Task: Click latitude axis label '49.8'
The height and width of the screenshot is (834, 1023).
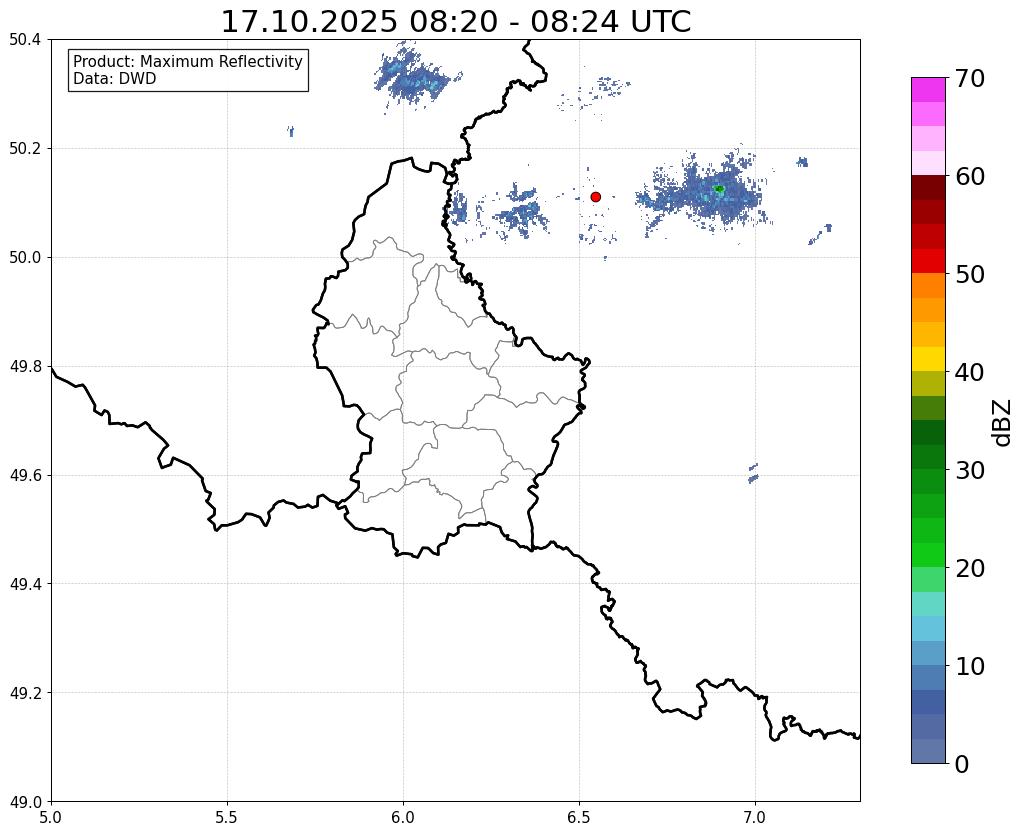Action: pos(25,367)
